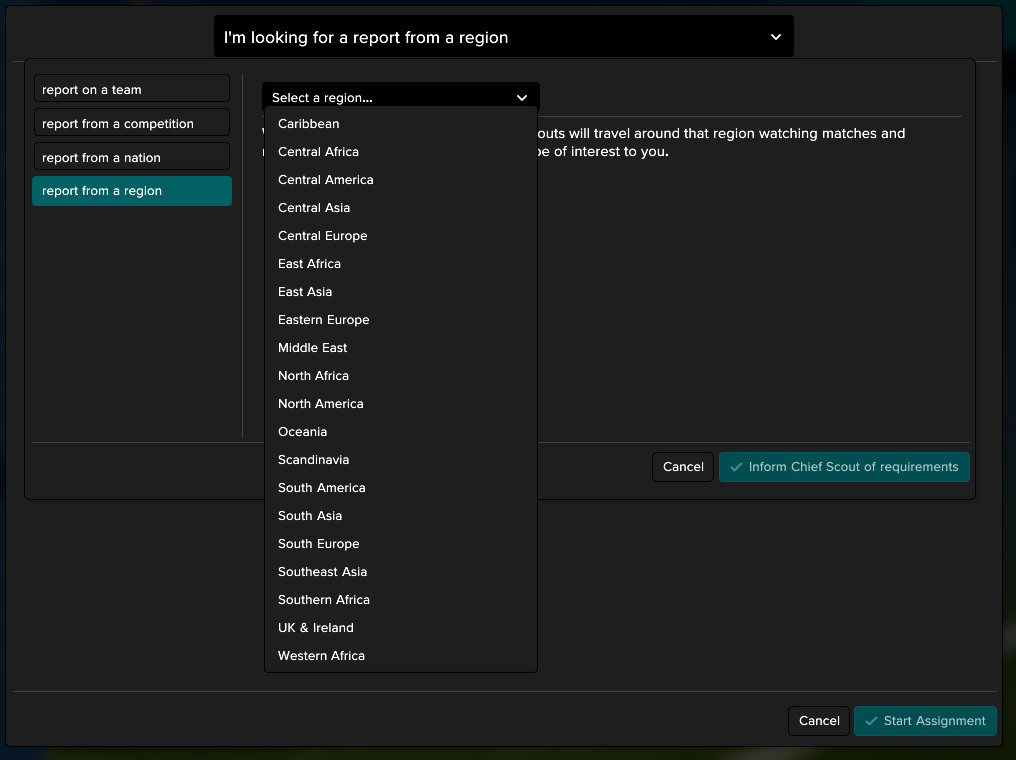Select South America from list

click(x=322, y=488)
